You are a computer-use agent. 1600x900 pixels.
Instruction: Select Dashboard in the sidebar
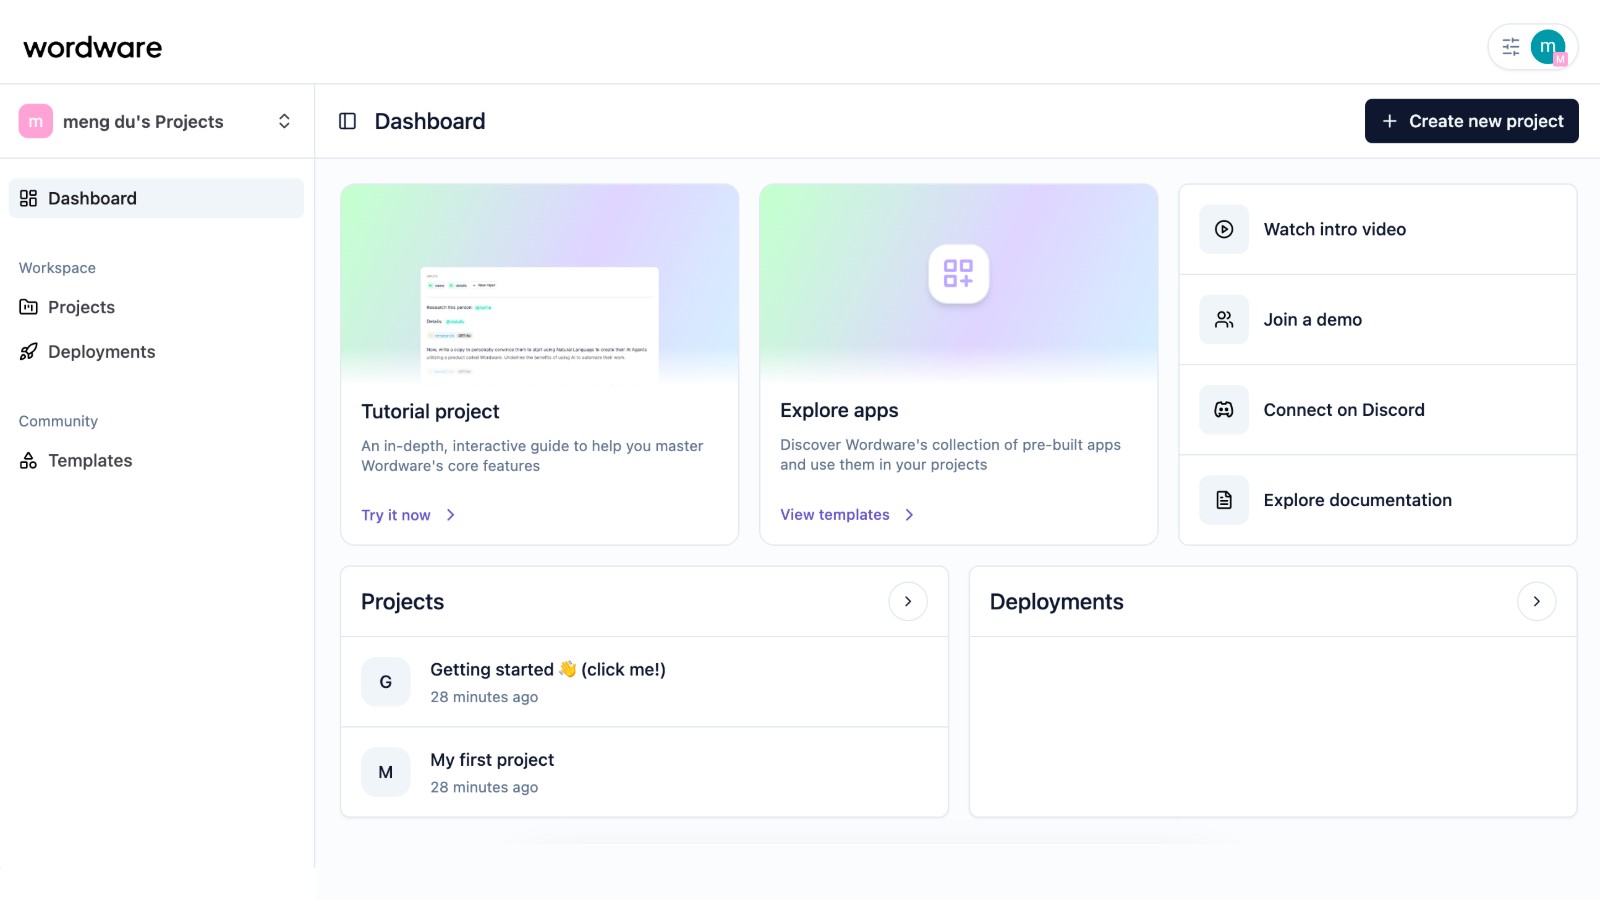(156, 198)
